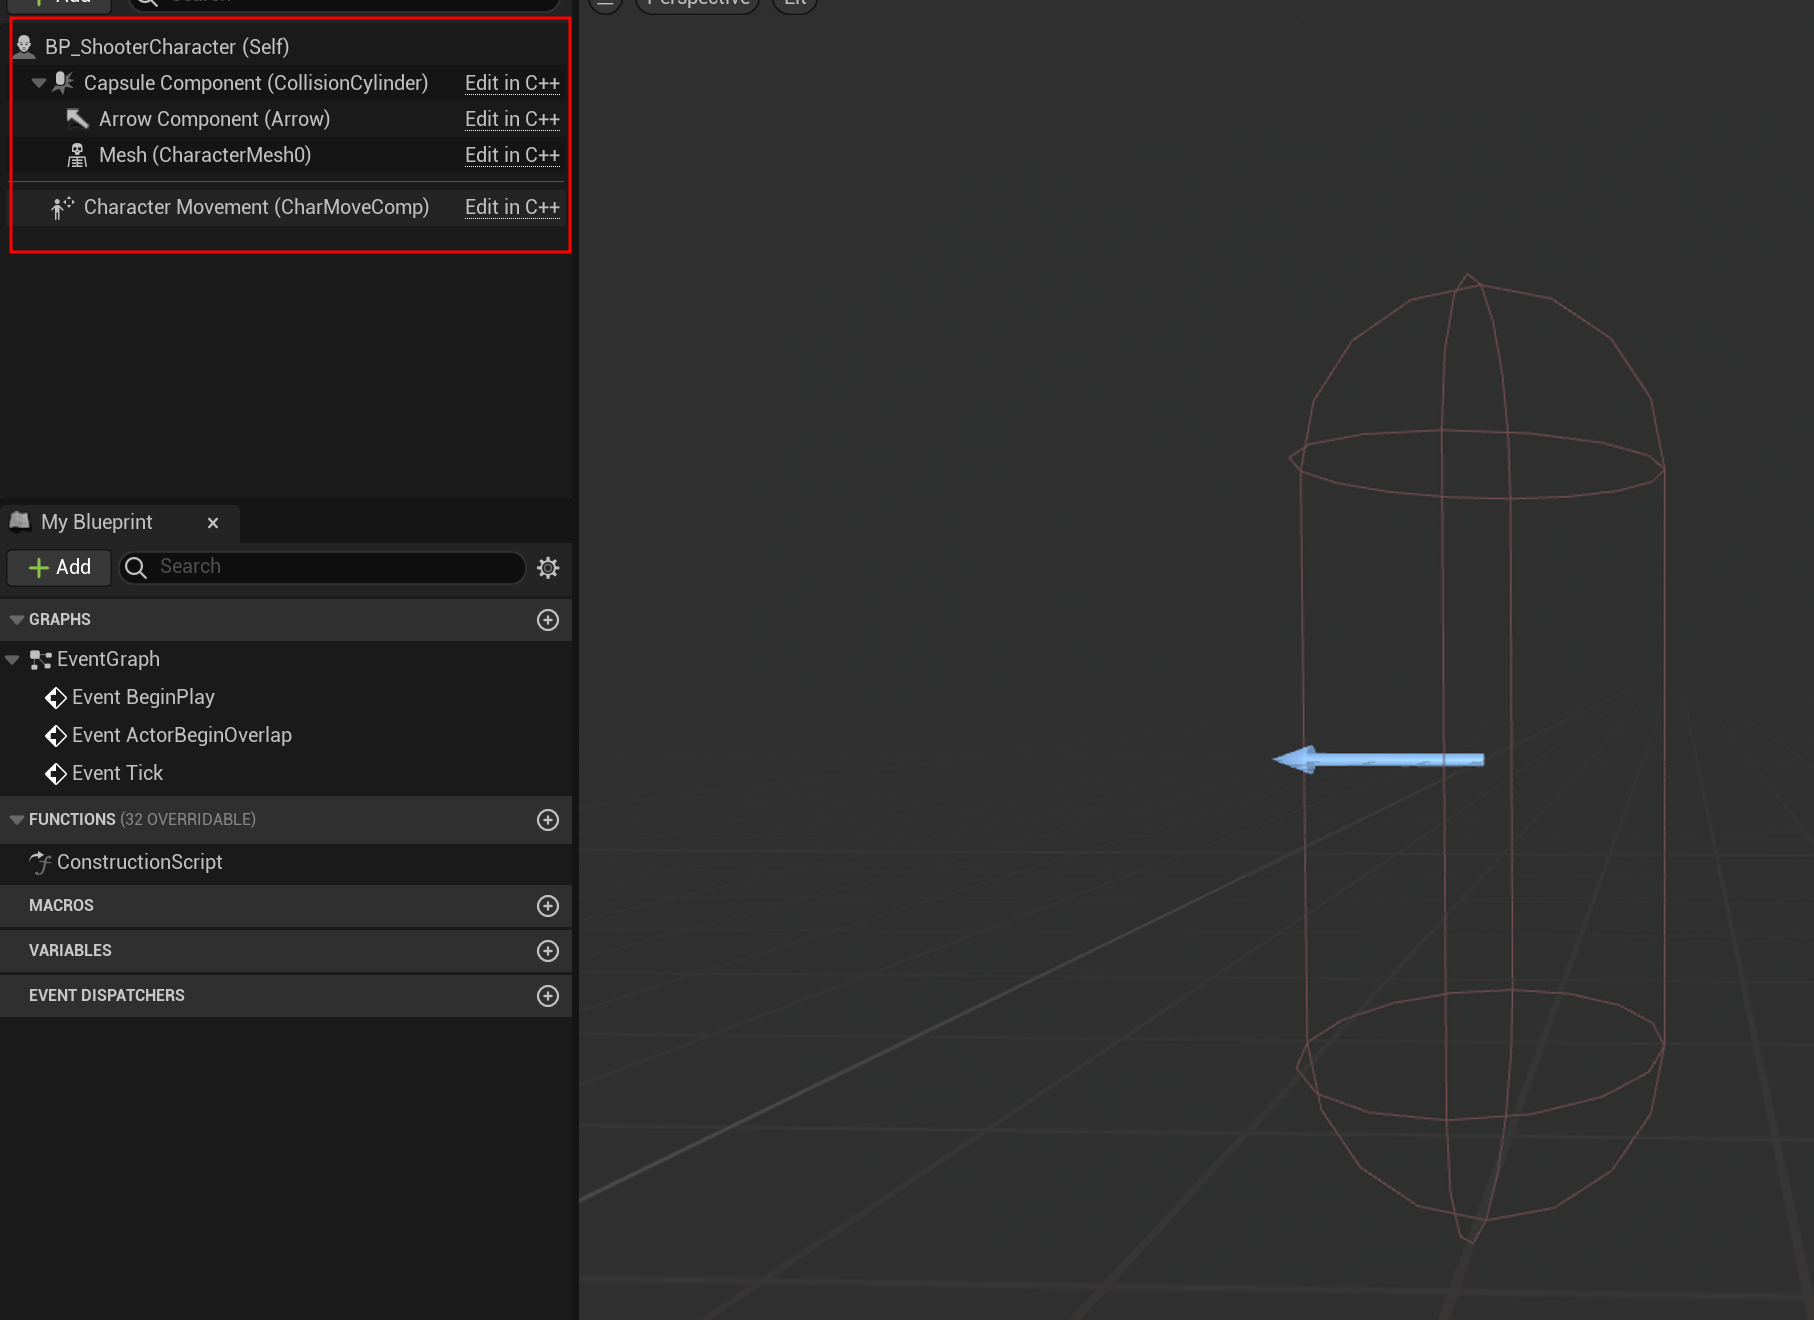The image size is (1814, 1320).
Task: Select Event Tick
Action: coord(117,773)
